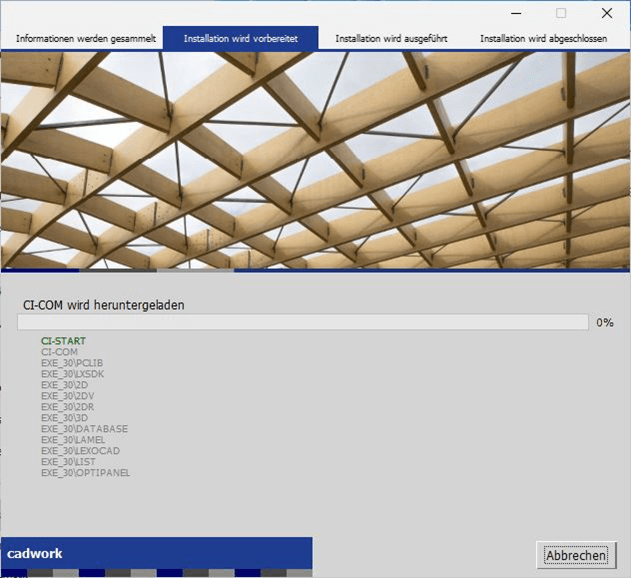This screenshot has height=578, width=631.
Task: Open the 'Installation wird ausgeführt' tab
Action: coord(391,38)
